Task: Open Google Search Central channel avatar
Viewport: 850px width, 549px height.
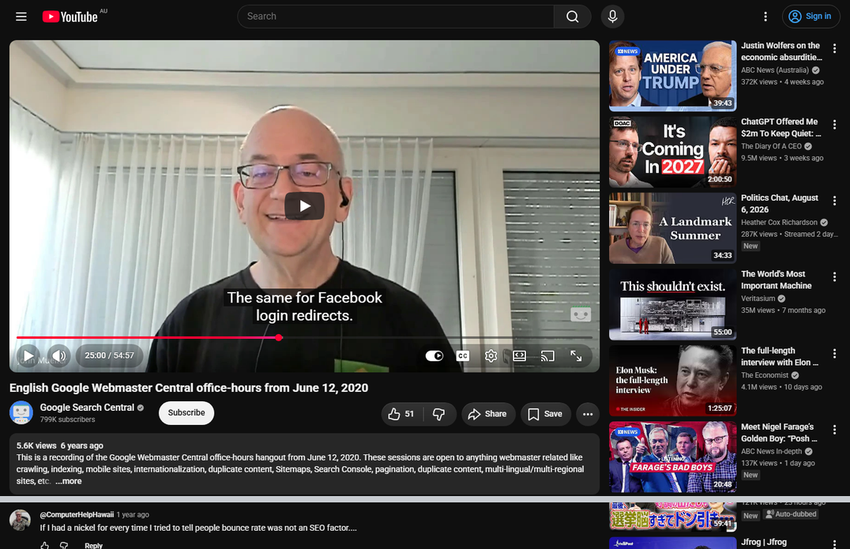Action: pos(21,413)
